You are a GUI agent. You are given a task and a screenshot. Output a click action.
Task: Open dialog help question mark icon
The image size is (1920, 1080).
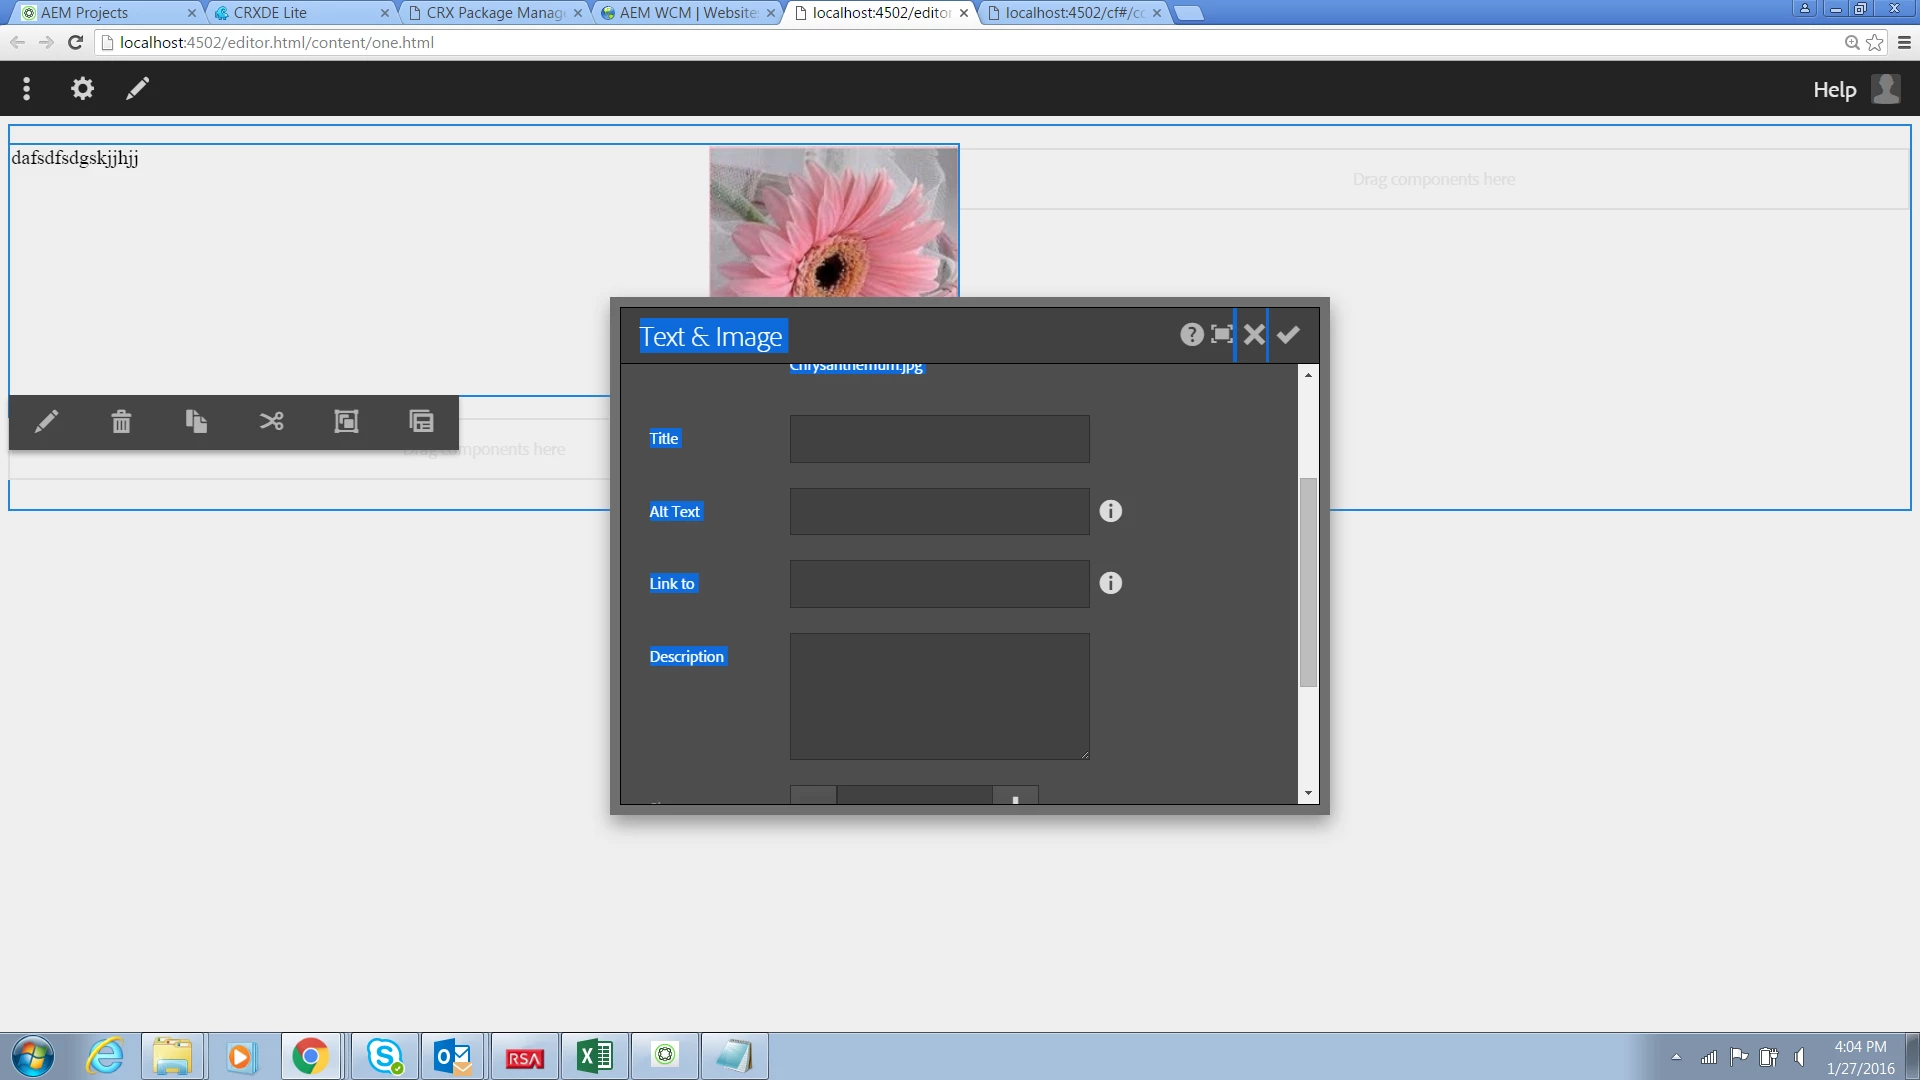click(1191, 334)
